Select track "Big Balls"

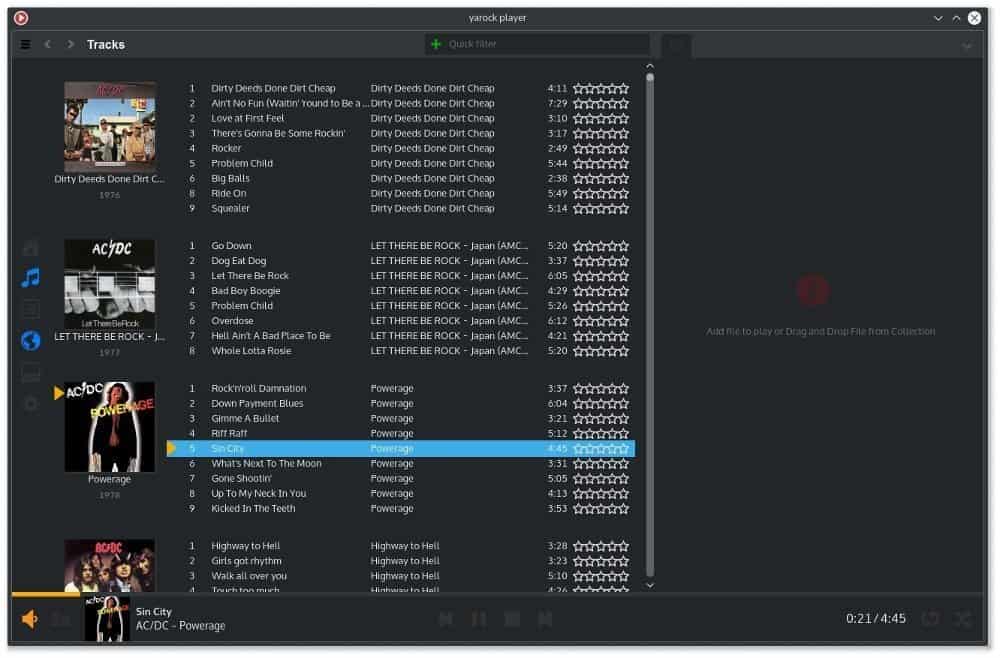coord(230,179)
